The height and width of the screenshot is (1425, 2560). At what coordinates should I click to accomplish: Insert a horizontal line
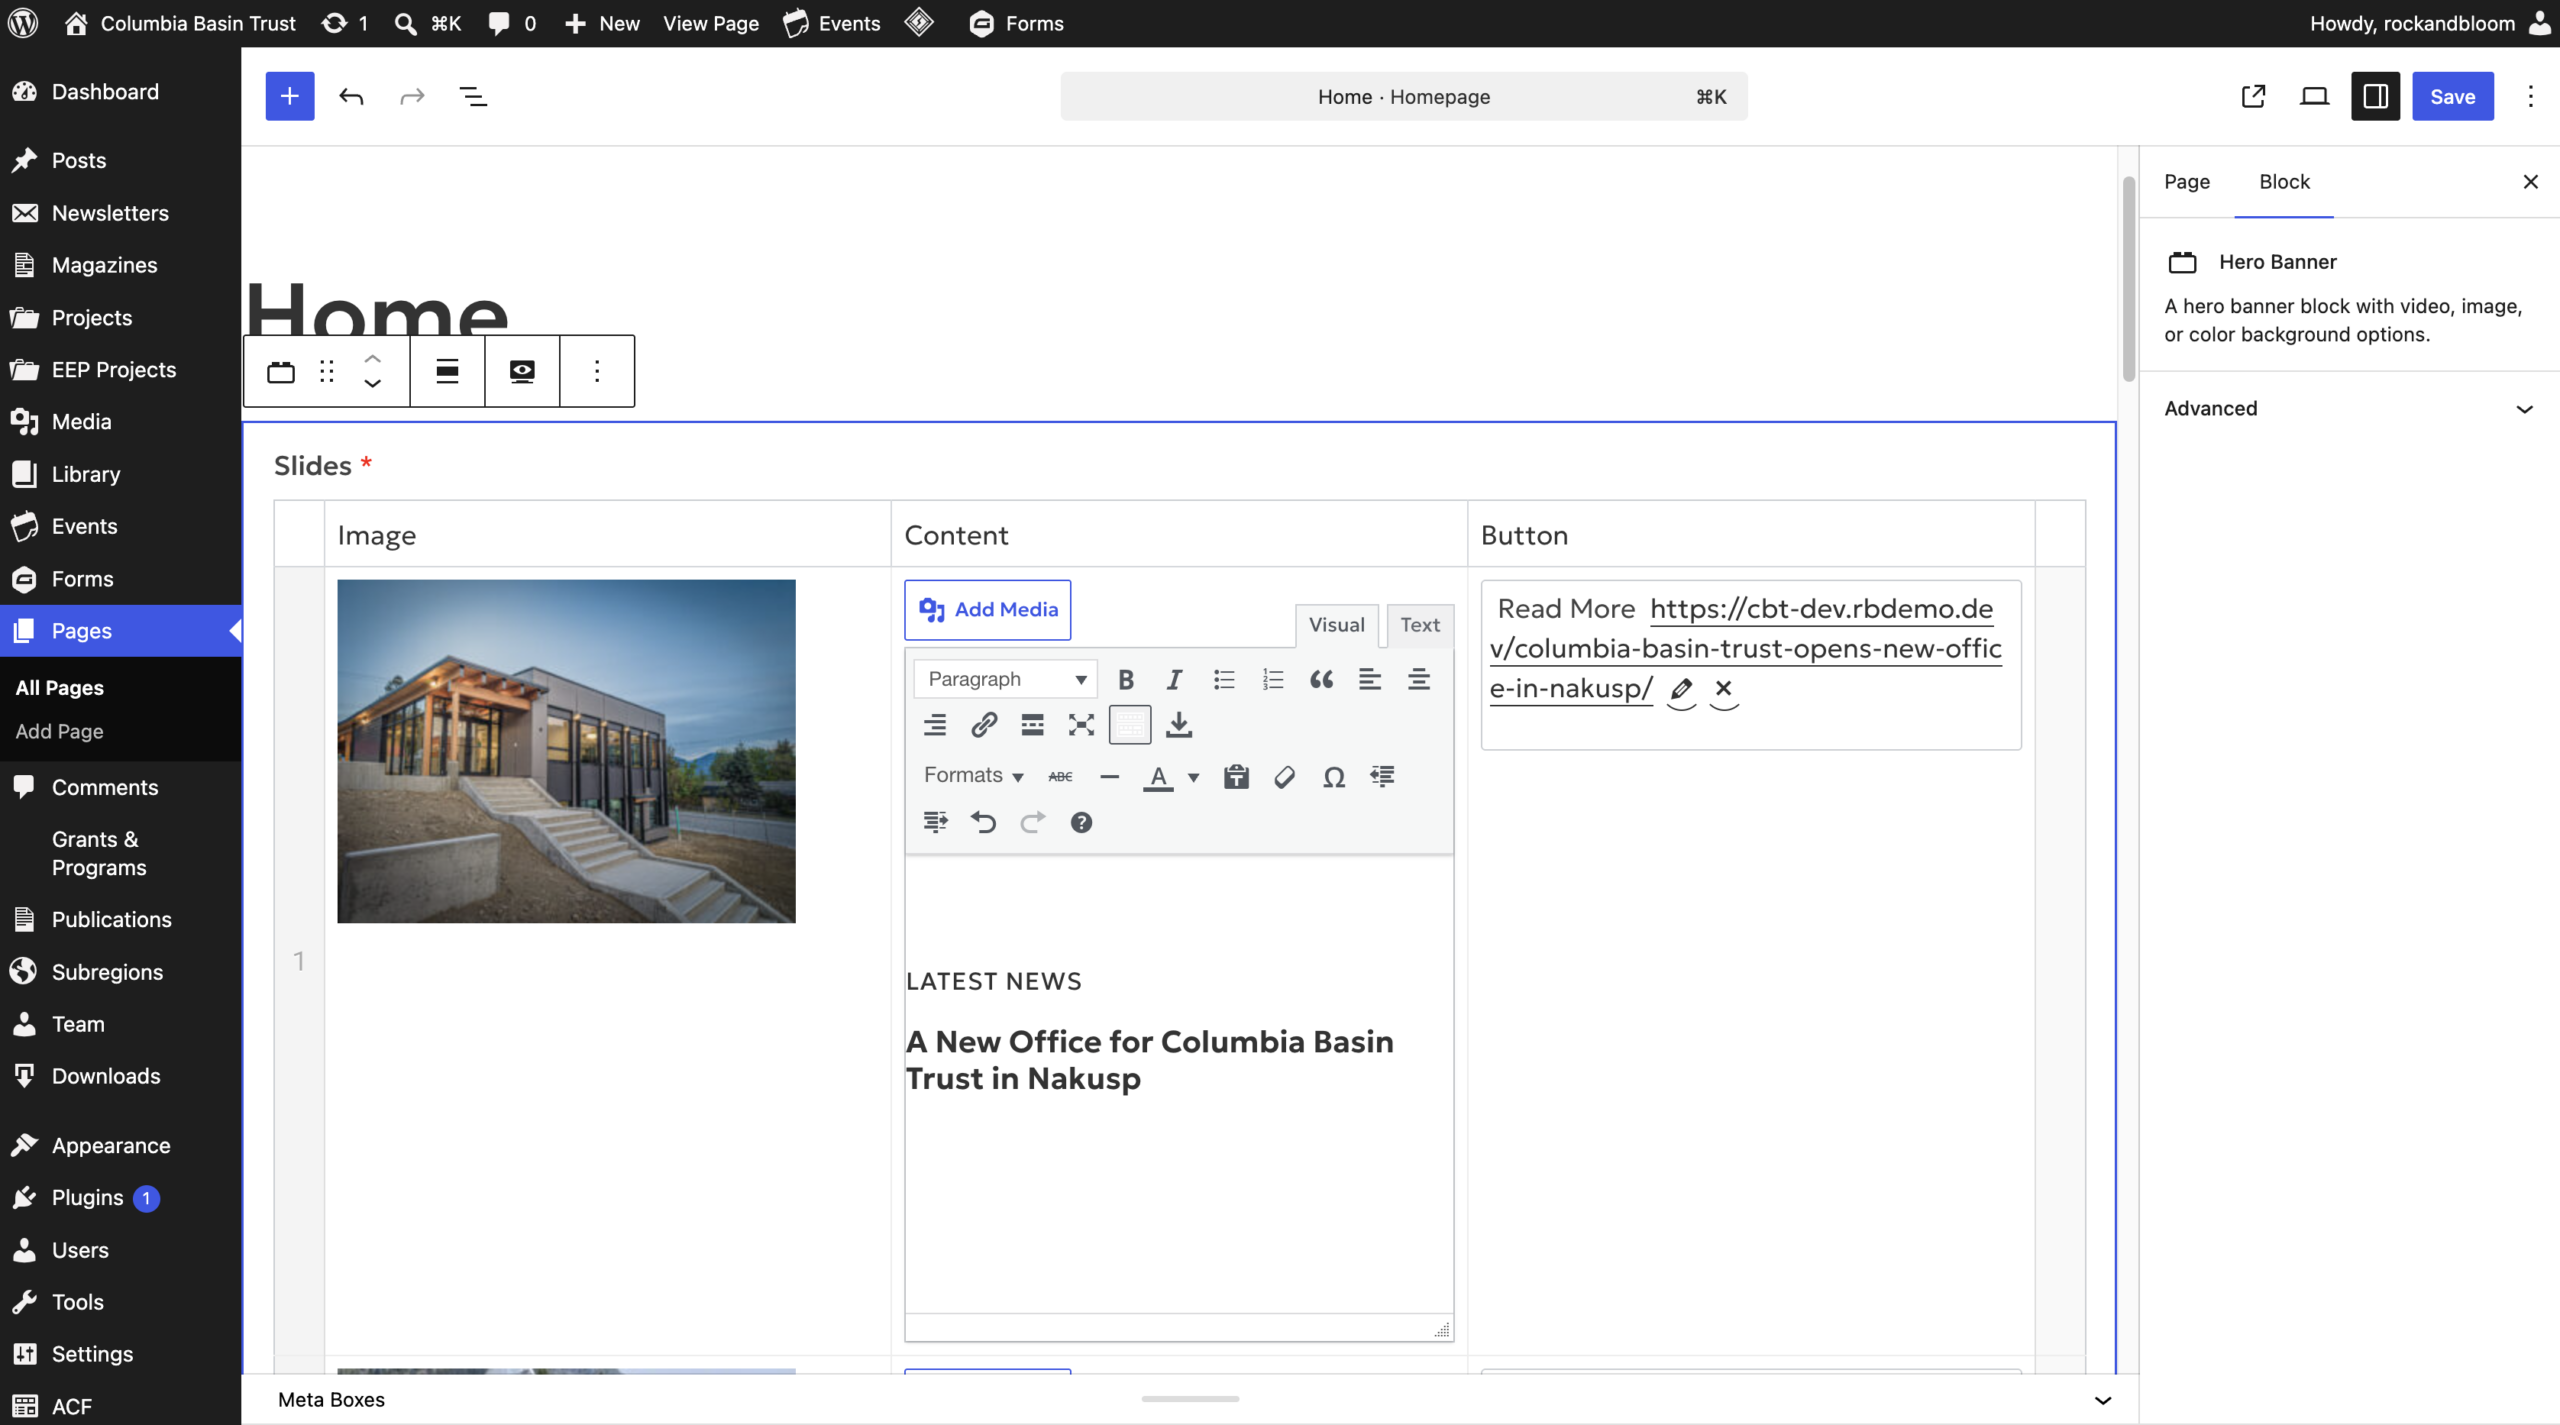1110,776
